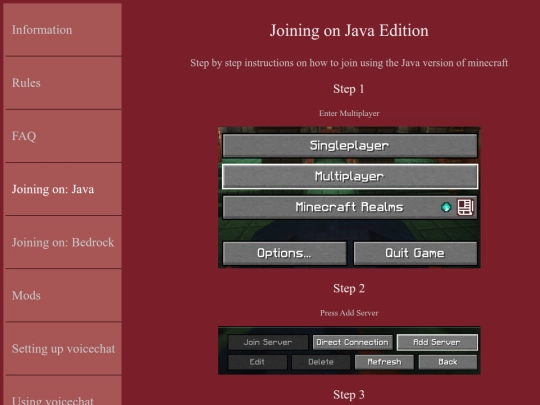Click the highlighted Add Server button
This screenshot has width=540, height=405.
pyautogui.click(x=437, y=342)
